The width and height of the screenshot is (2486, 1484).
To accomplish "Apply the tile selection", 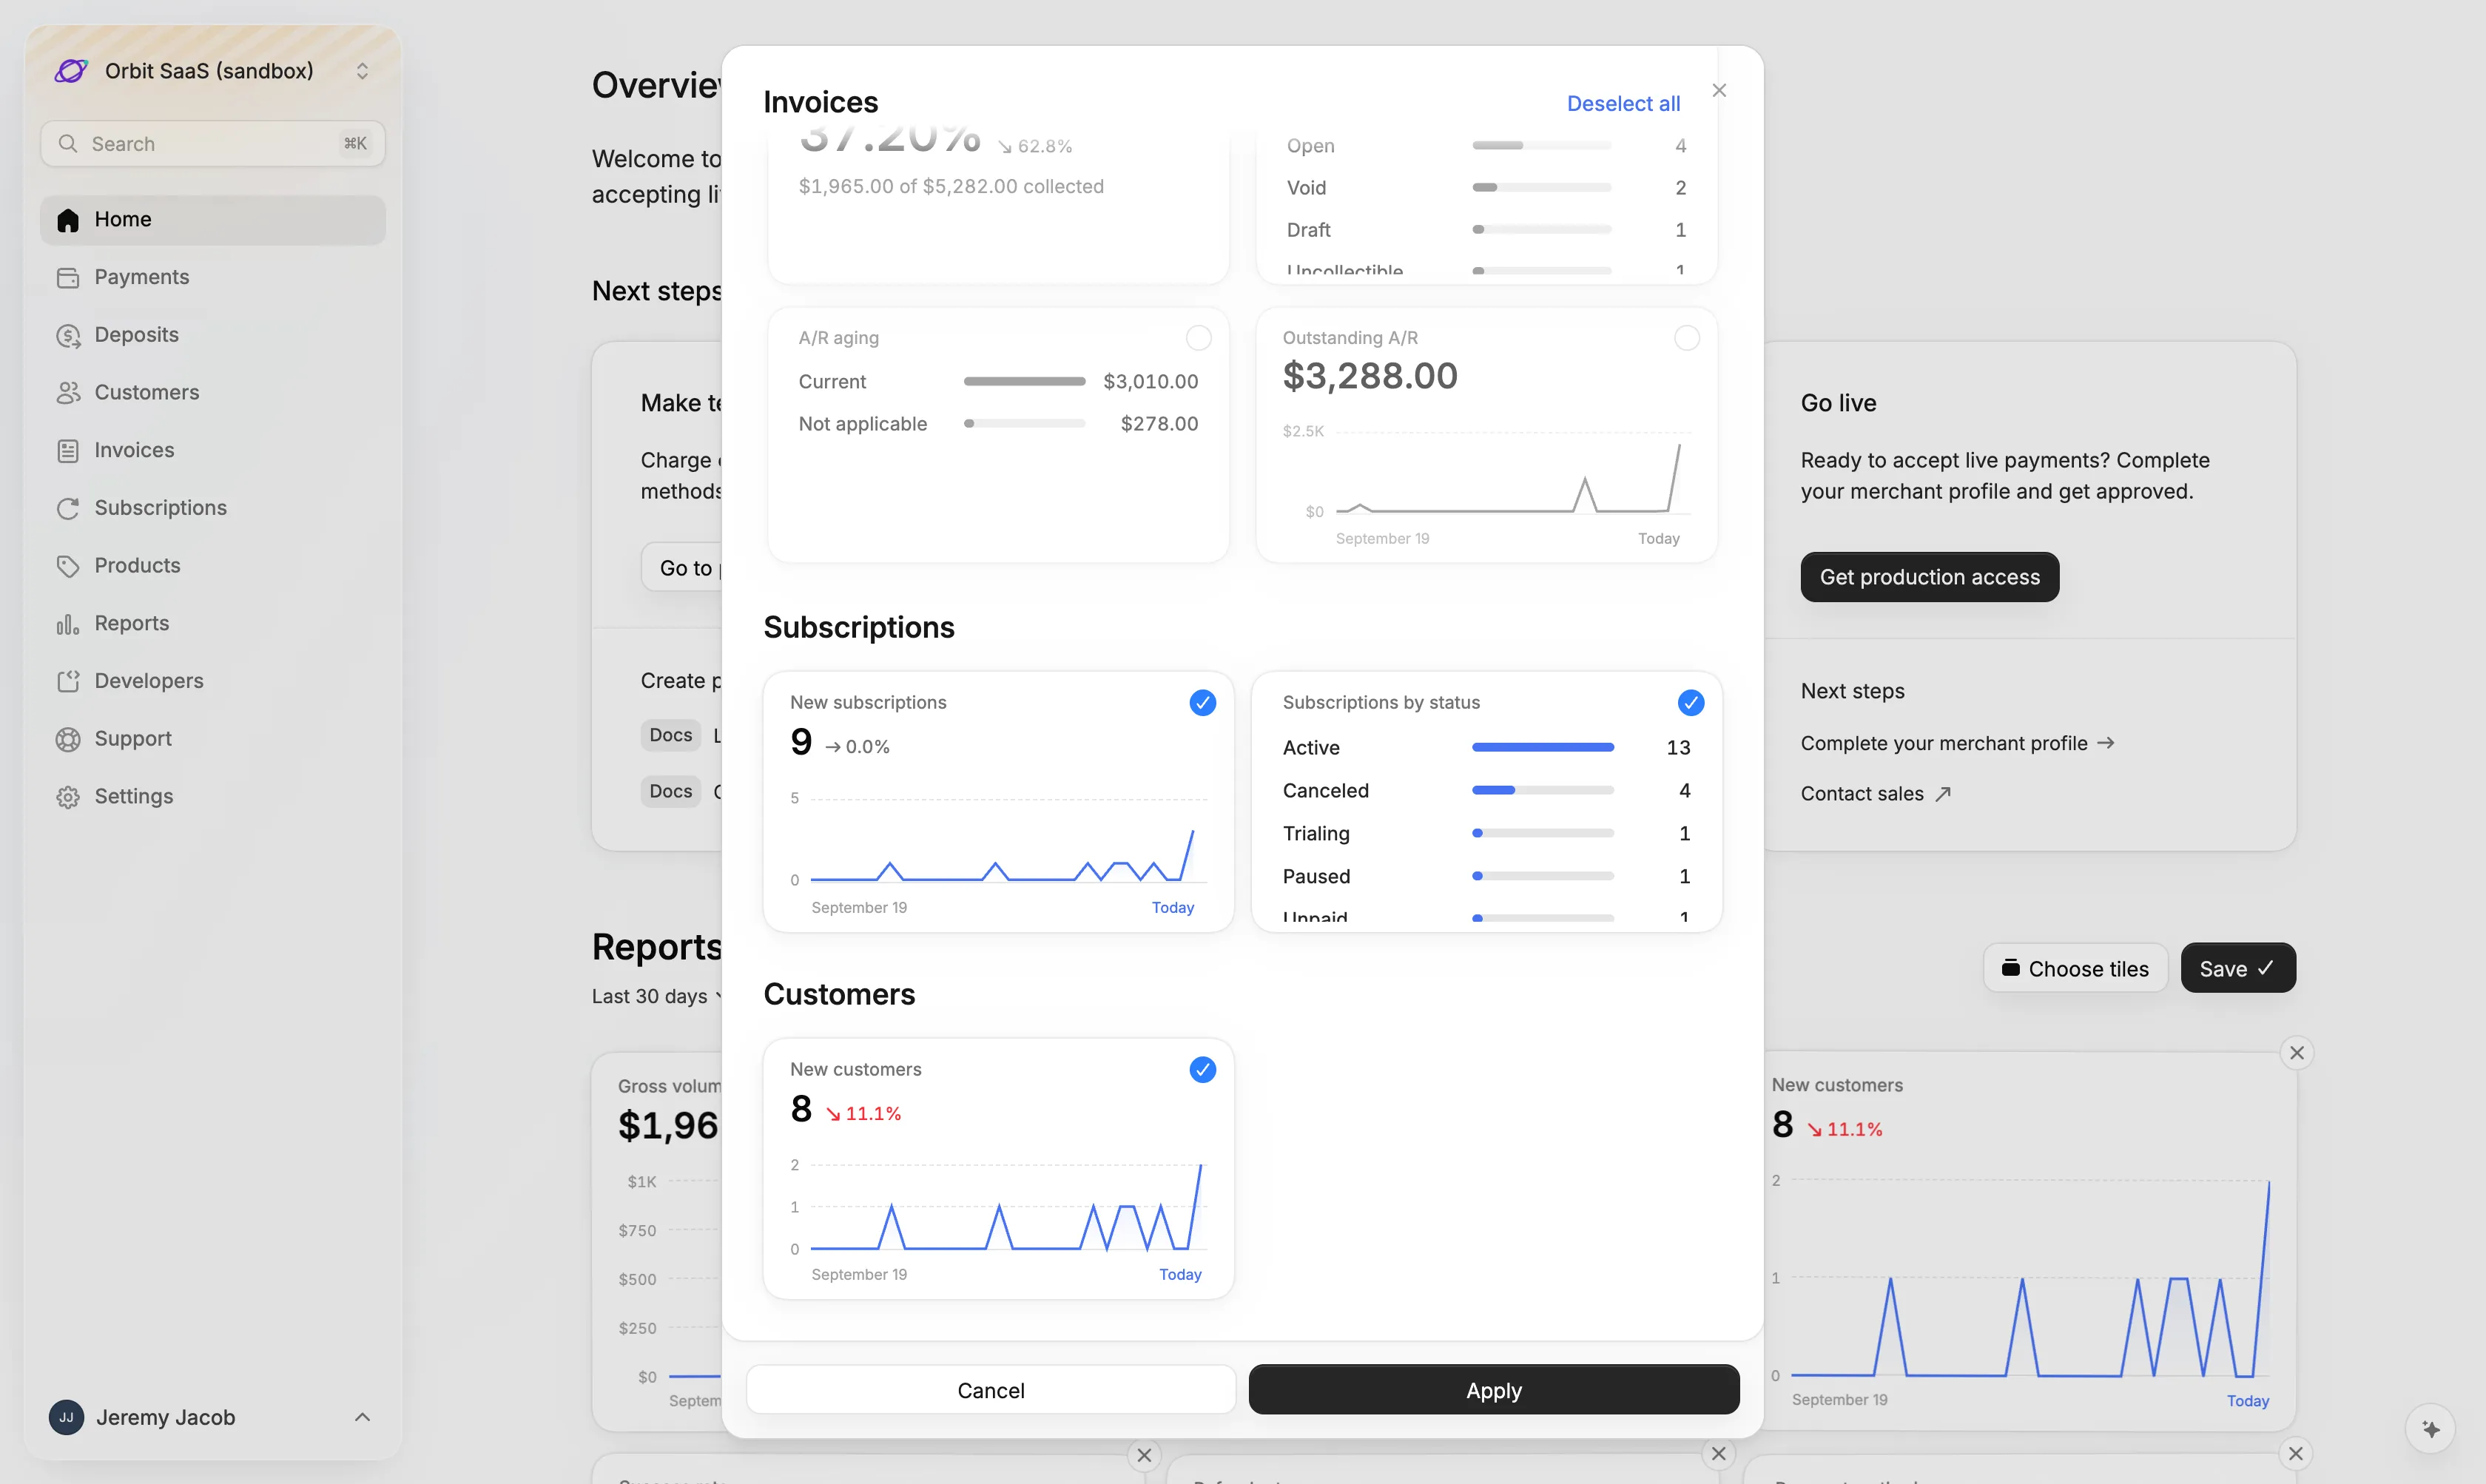I will (x=1493, y=1390).
